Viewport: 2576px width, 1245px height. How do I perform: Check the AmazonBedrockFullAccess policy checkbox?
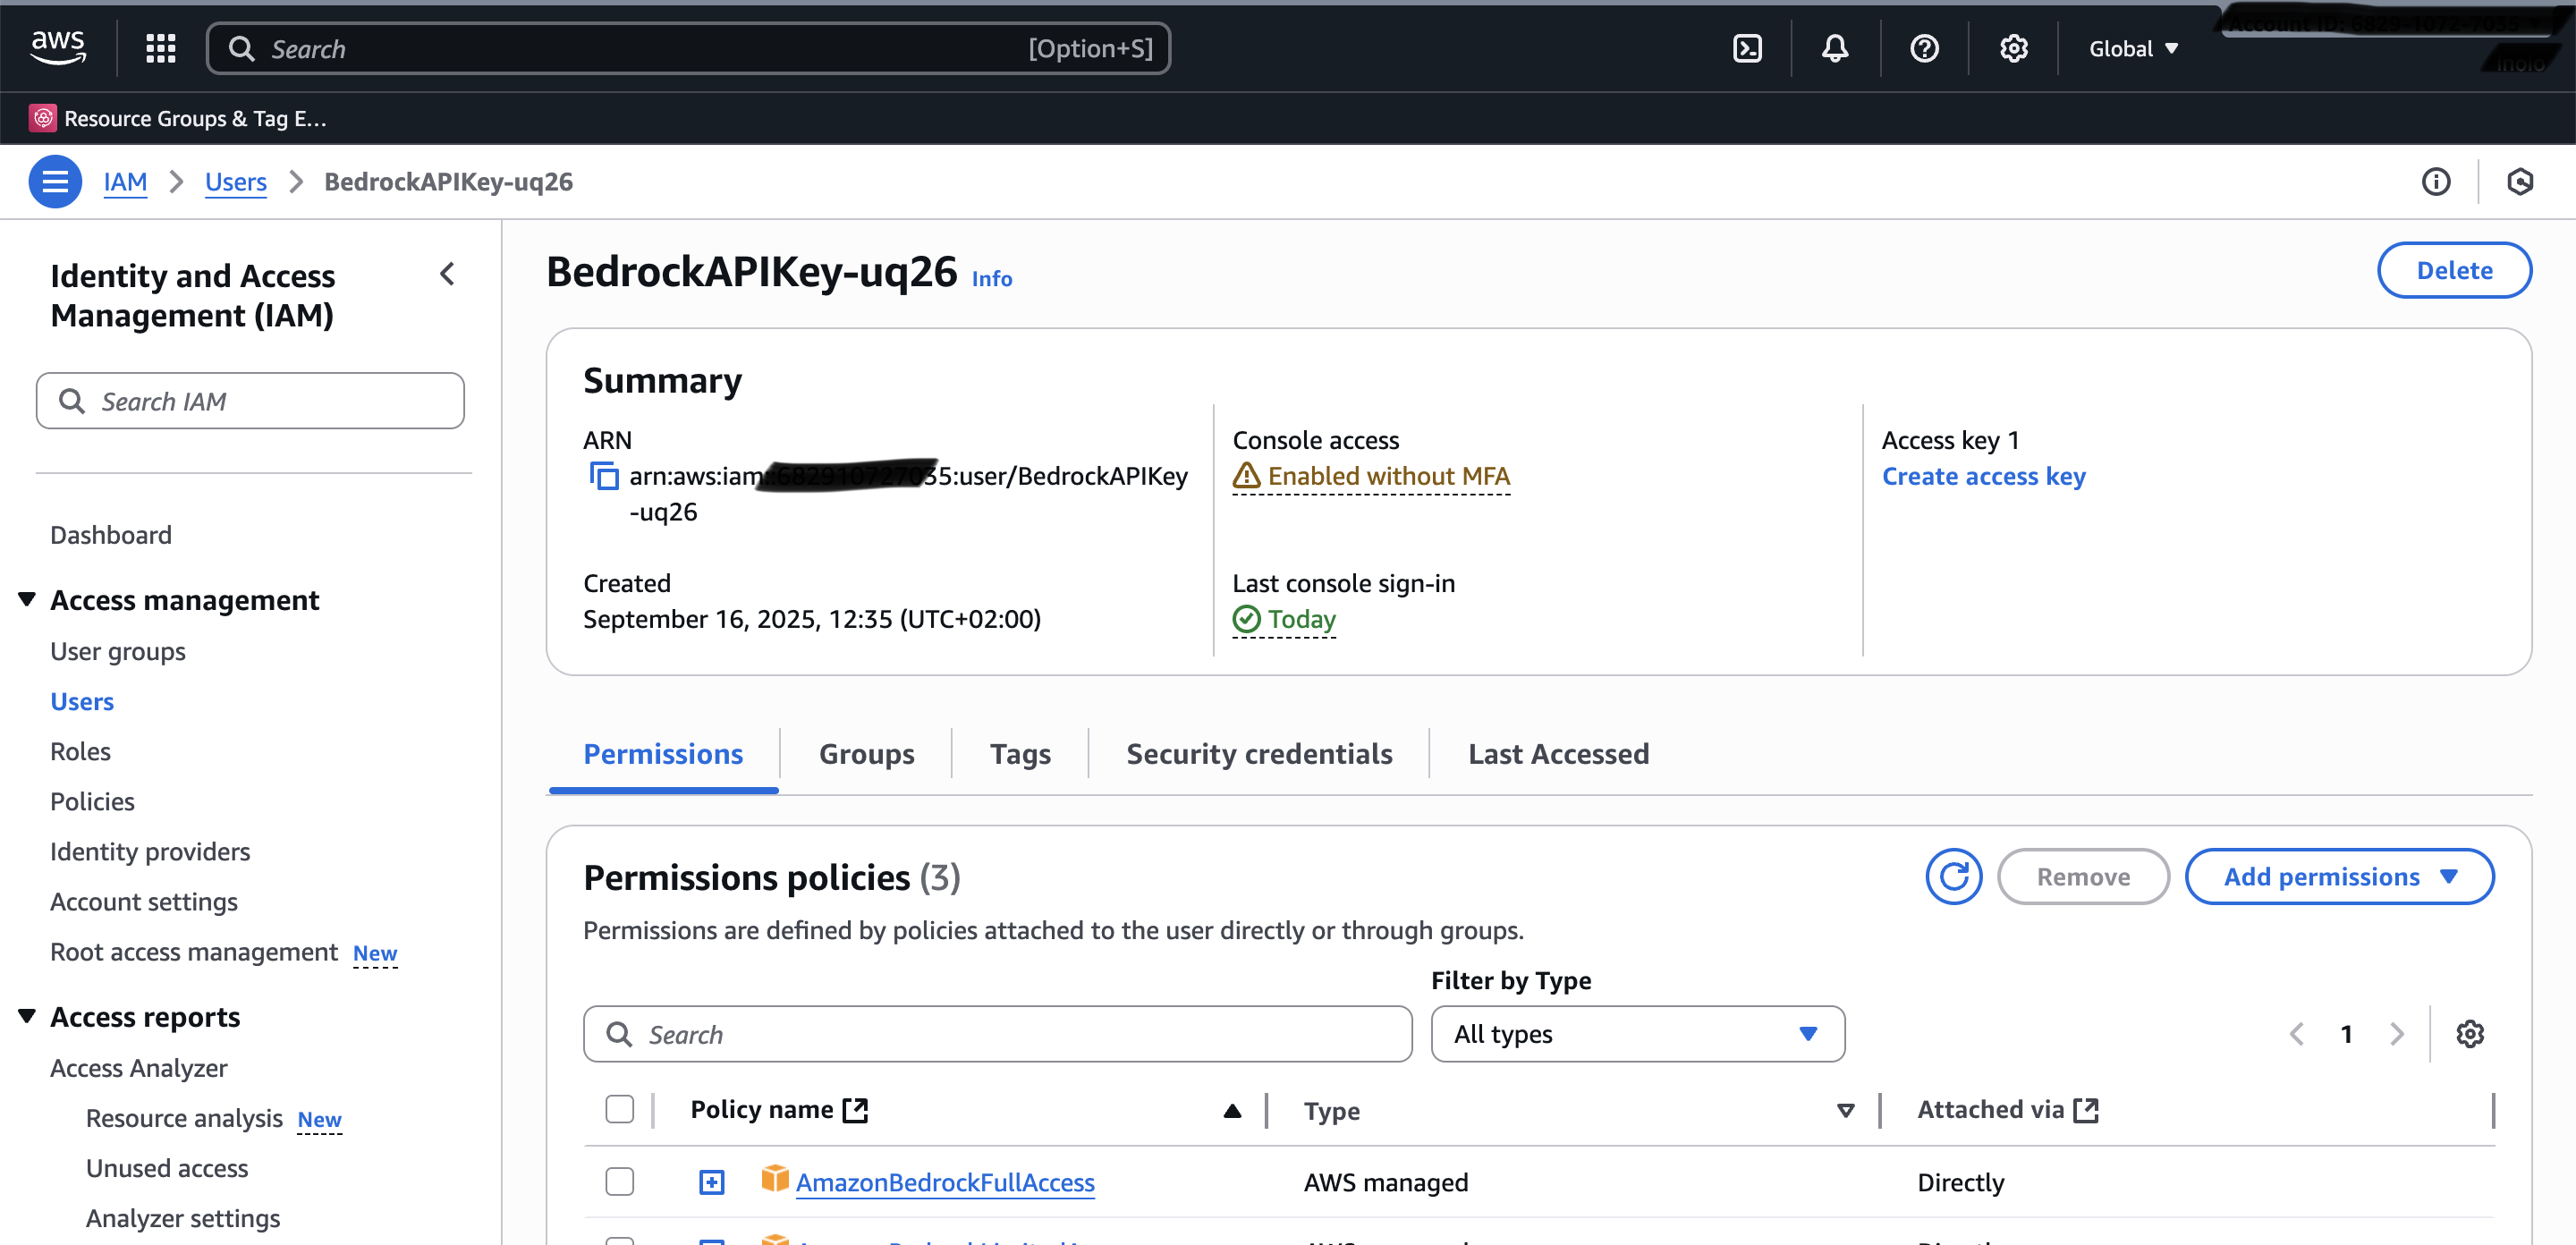point(619,1181)
